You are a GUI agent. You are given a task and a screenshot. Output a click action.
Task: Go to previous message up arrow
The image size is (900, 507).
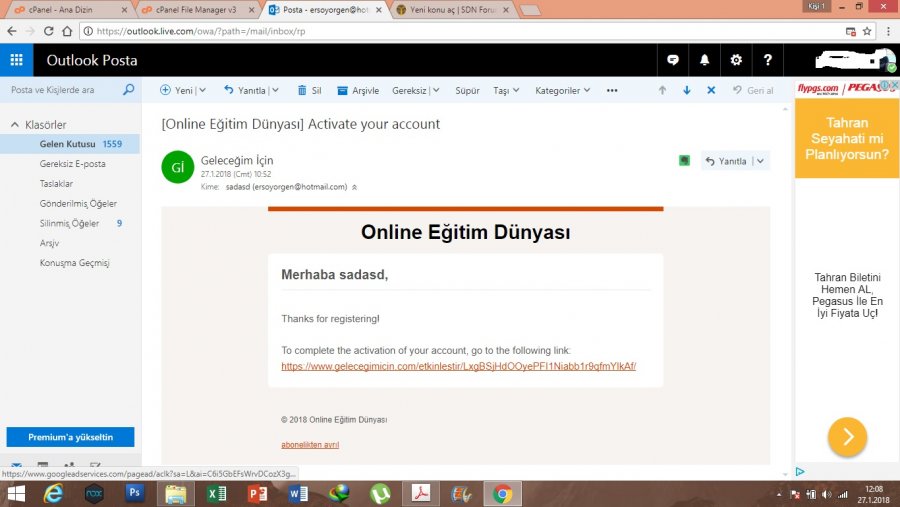[662, 90]
